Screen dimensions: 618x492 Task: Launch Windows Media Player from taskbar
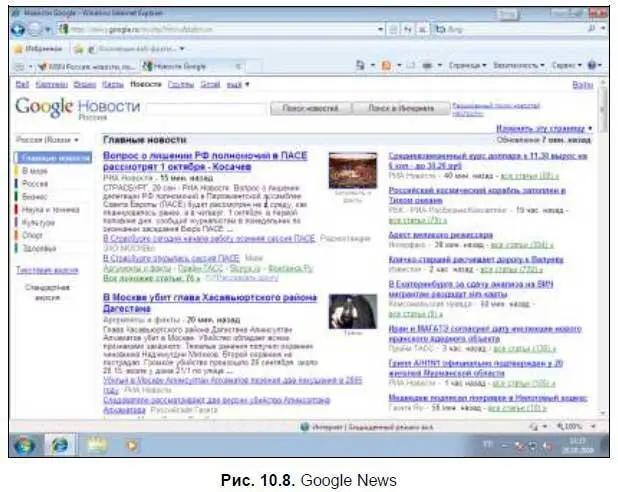(131, 445)
